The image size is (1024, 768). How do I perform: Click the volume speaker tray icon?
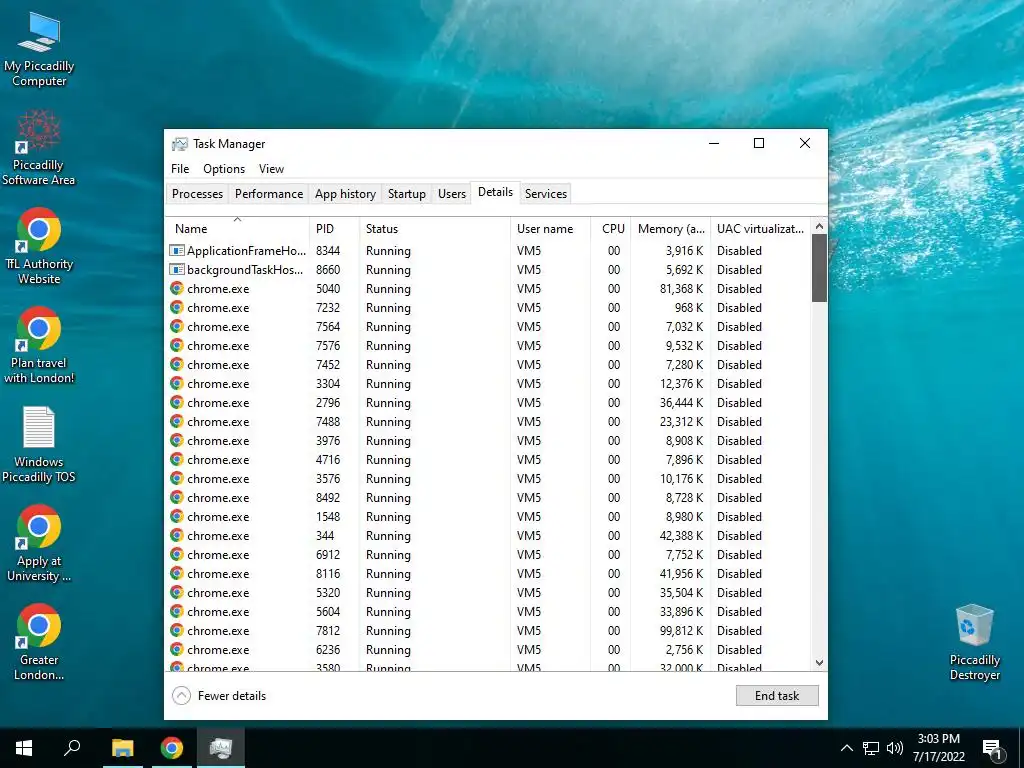pyautogui.click(x=895, y=748)
